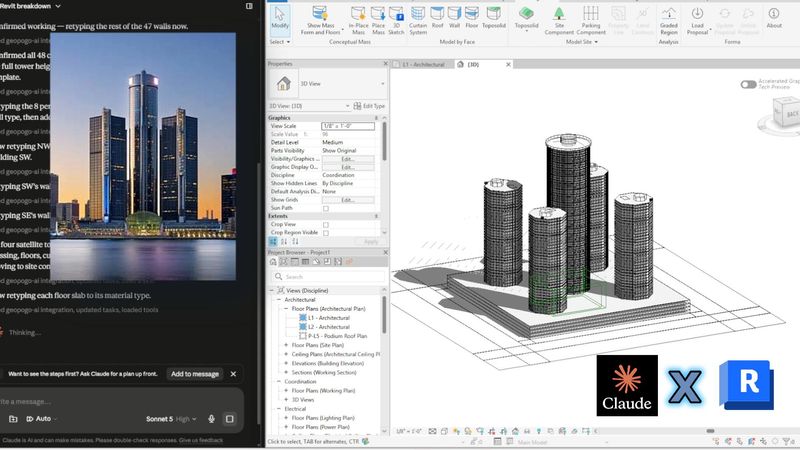Toggle the sidebar panel icon in Claude header
This screenshot has height=450, width=800.
pos(249,6)
